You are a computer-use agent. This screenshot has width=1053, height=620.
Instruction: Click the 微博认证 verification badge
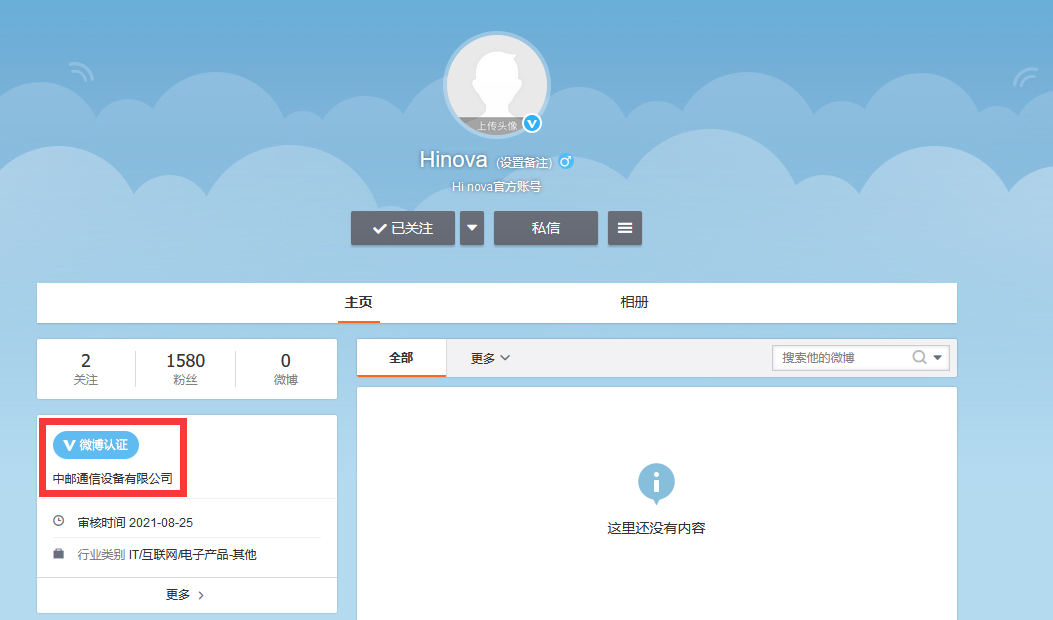click(95, 444)
